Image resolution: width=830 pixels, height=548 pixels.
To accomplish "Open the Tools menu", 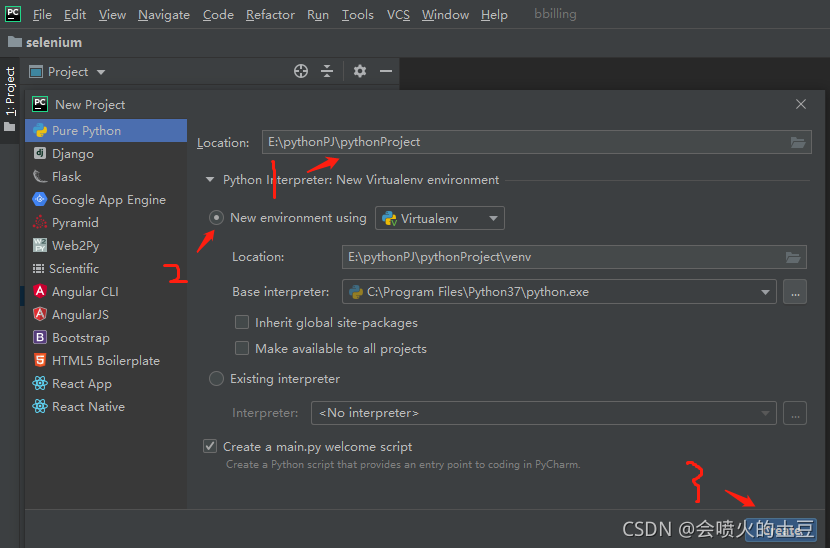I will [357, 15].
